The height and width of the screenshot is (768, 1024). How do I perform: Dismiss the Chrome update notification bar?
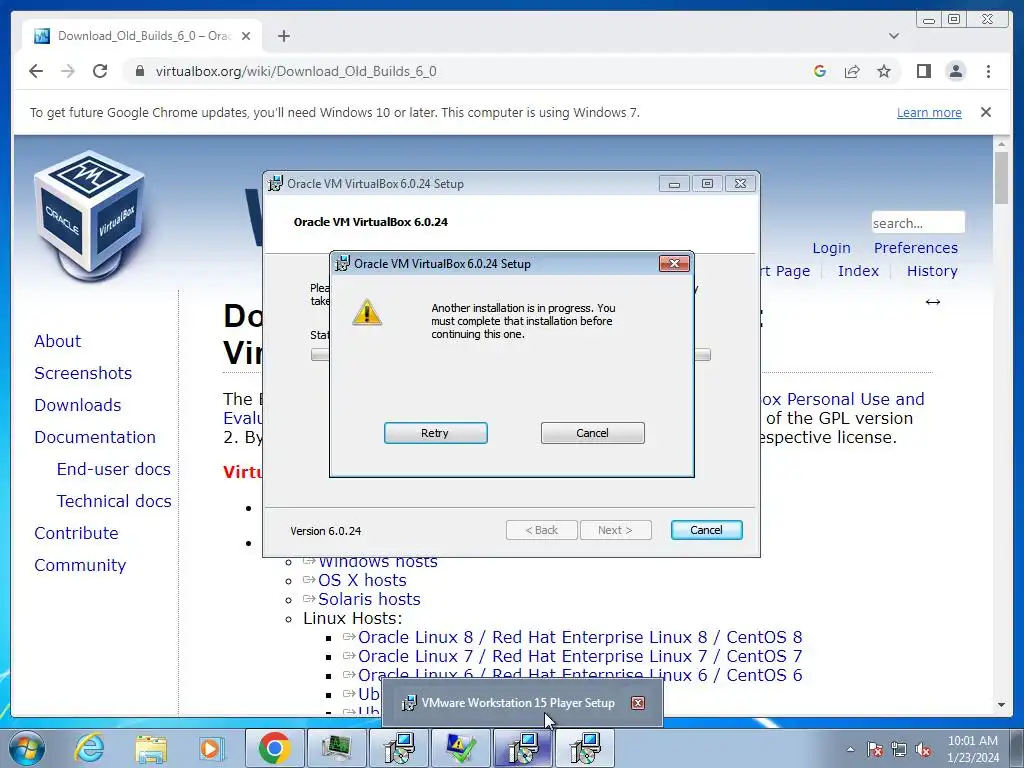[x=986, y=112]
